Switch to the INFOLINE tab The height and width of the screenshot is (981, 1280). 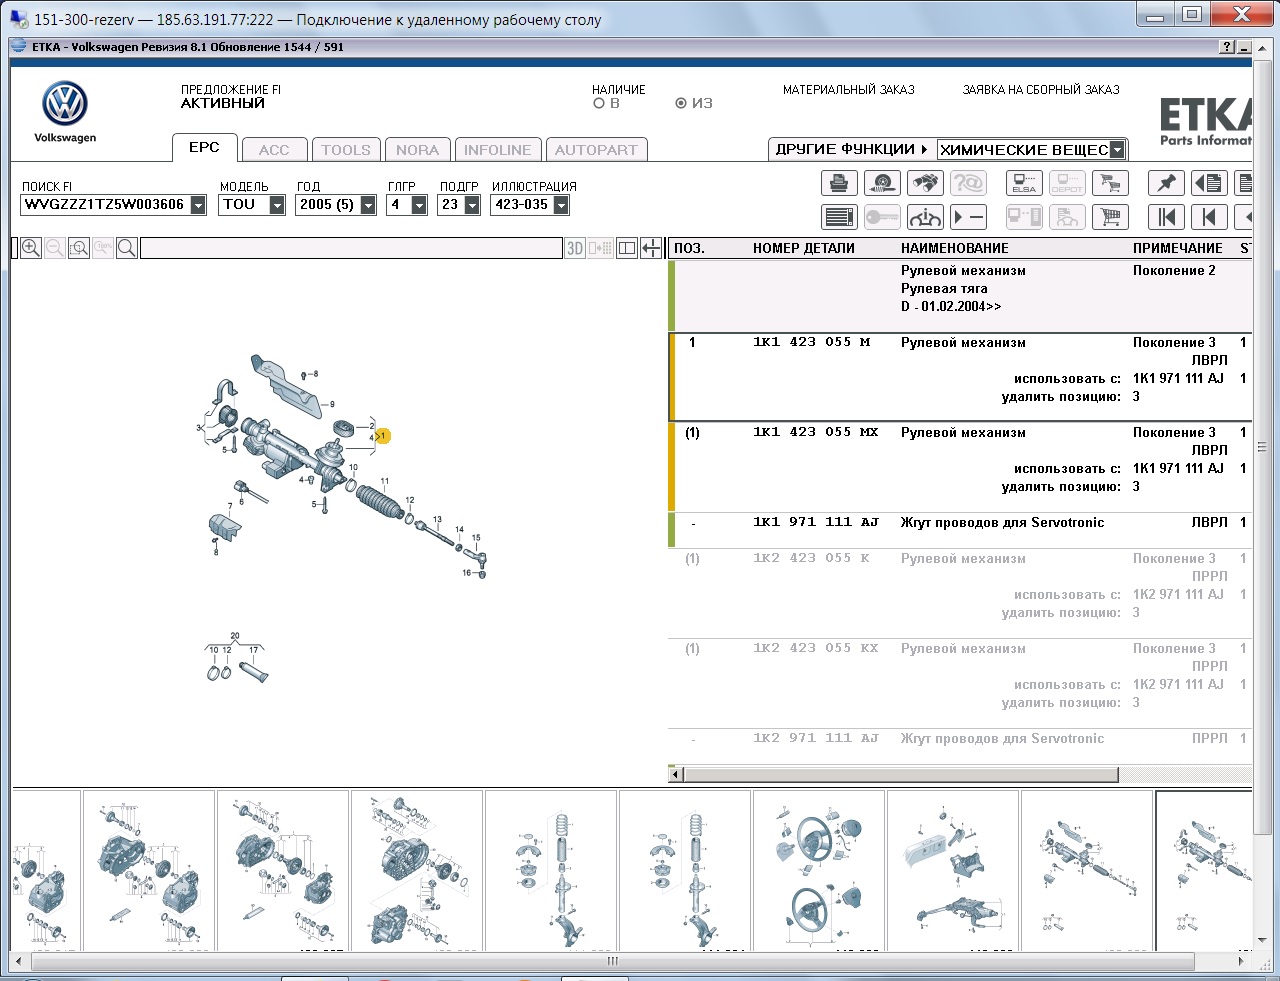(x=497, y=150)
